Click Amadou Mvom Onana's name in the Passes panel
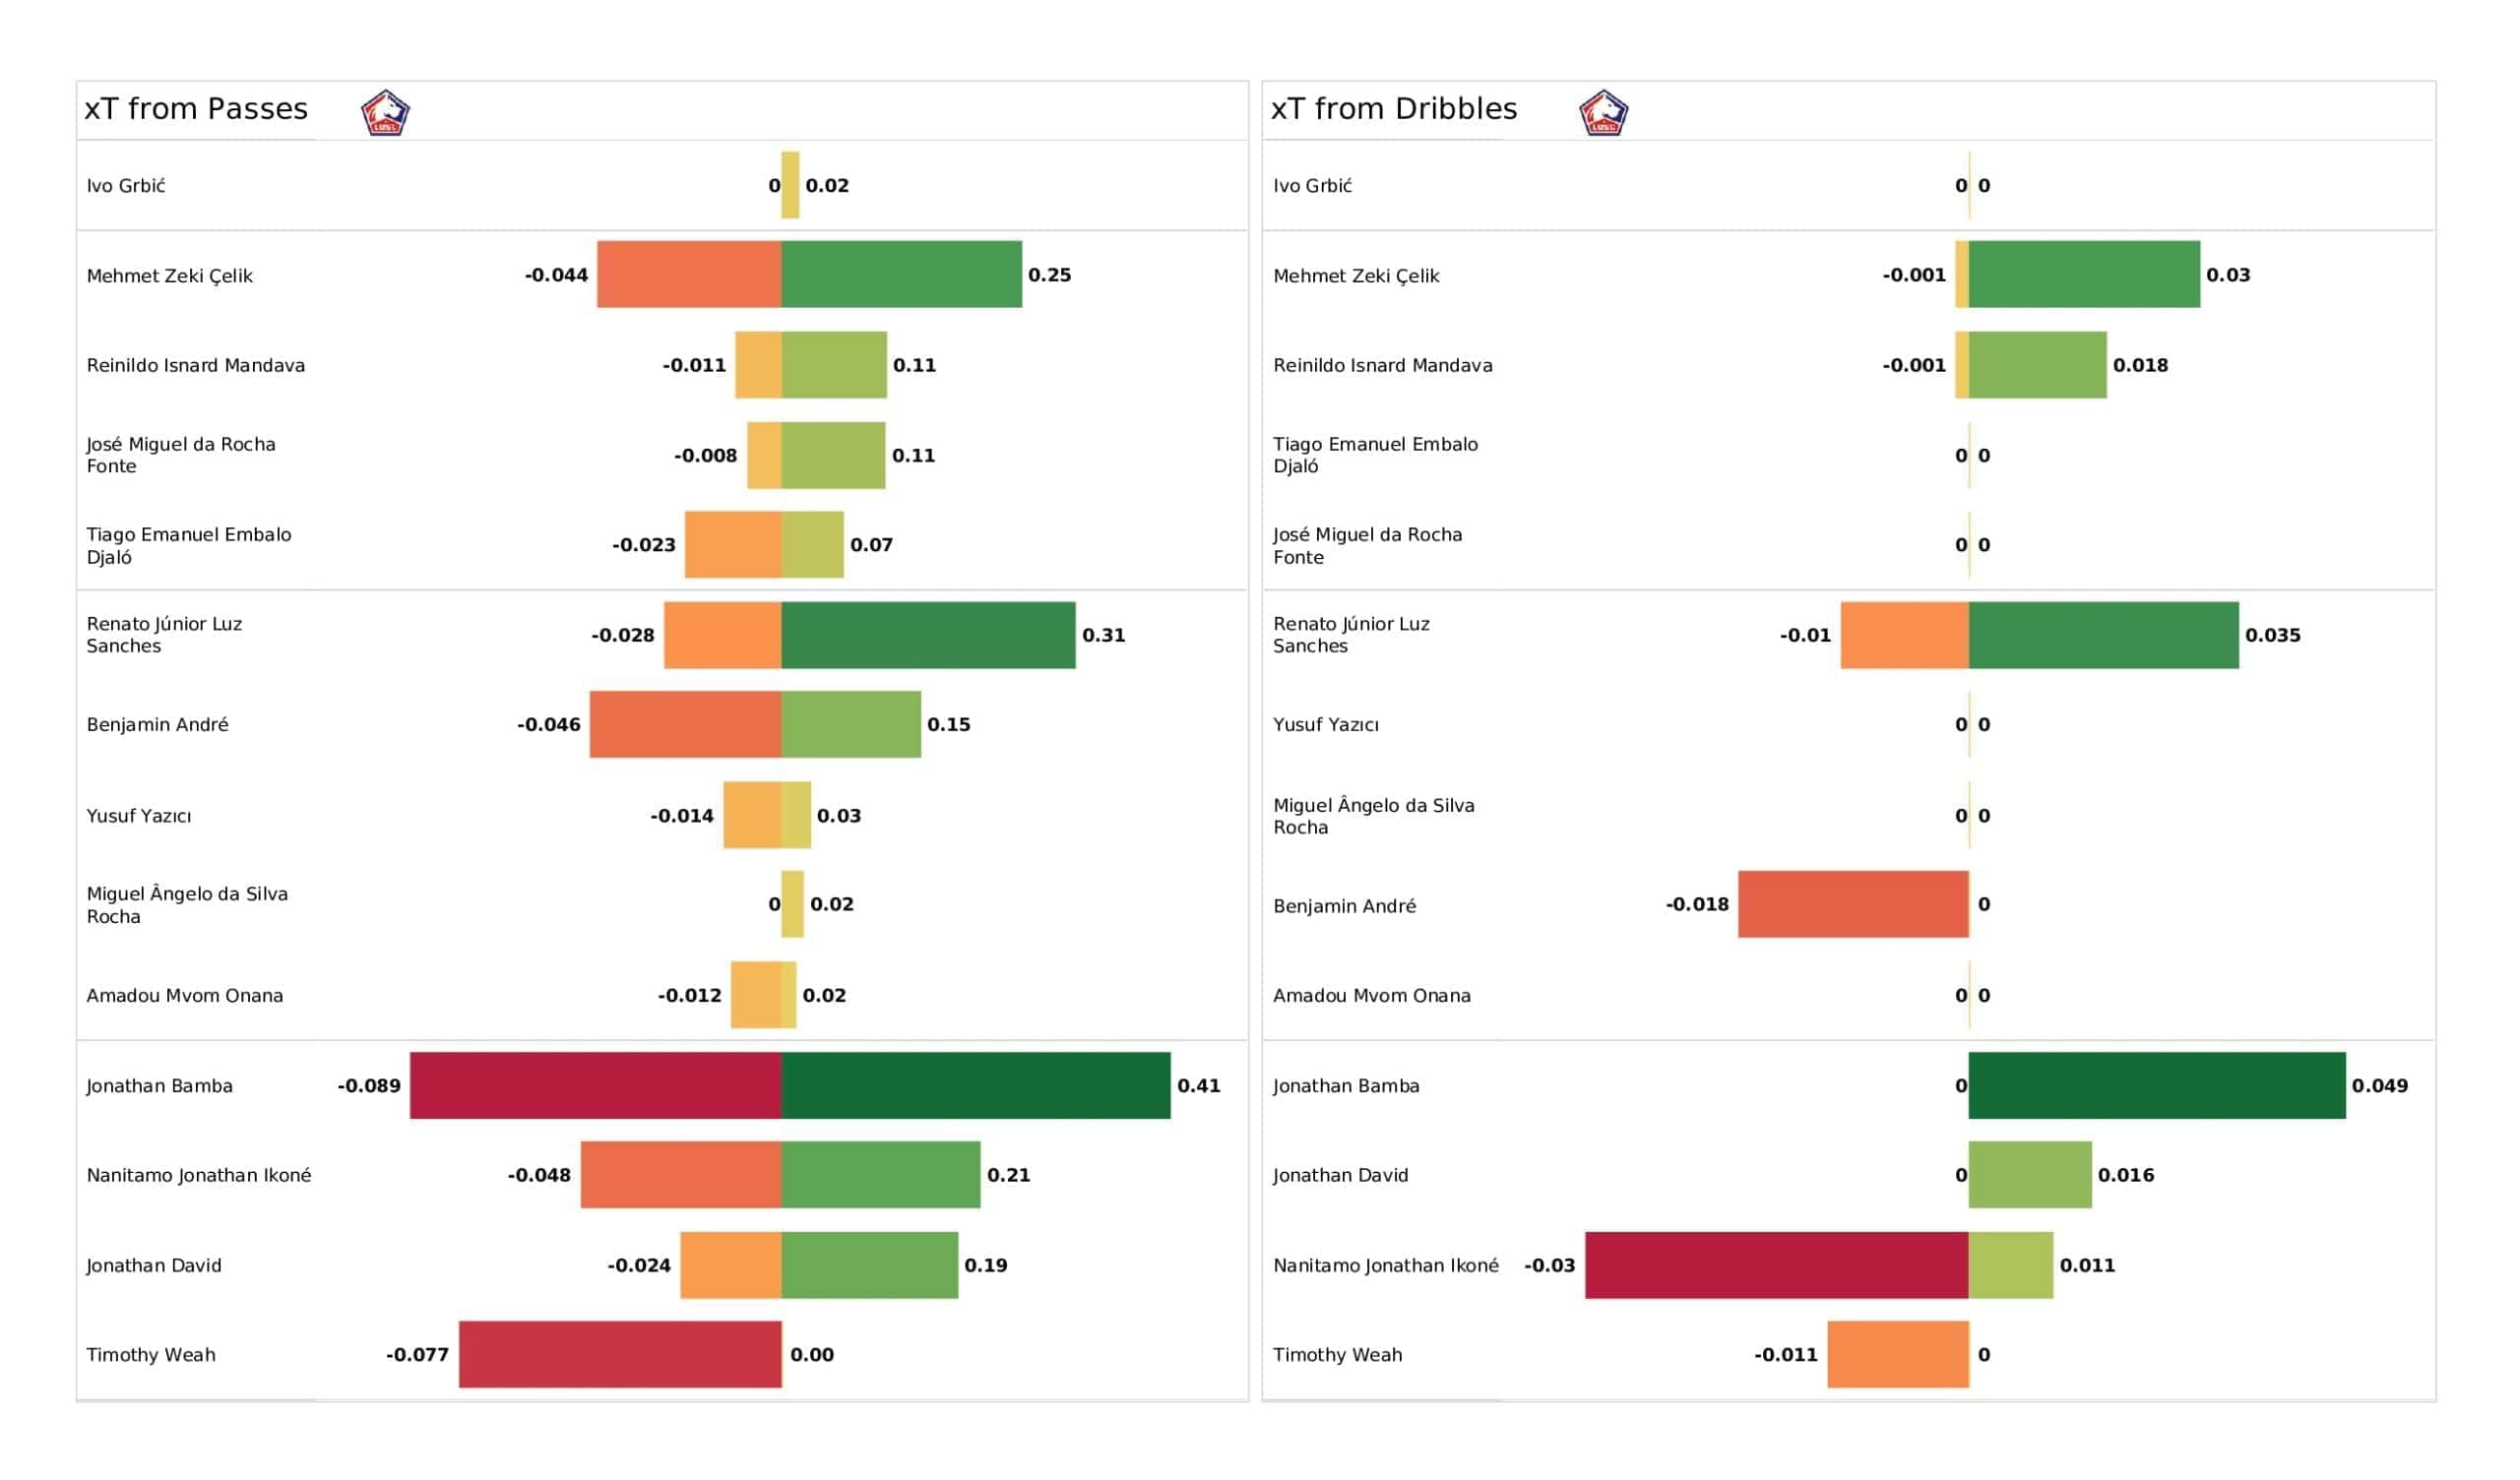 (x=185, y=995)
